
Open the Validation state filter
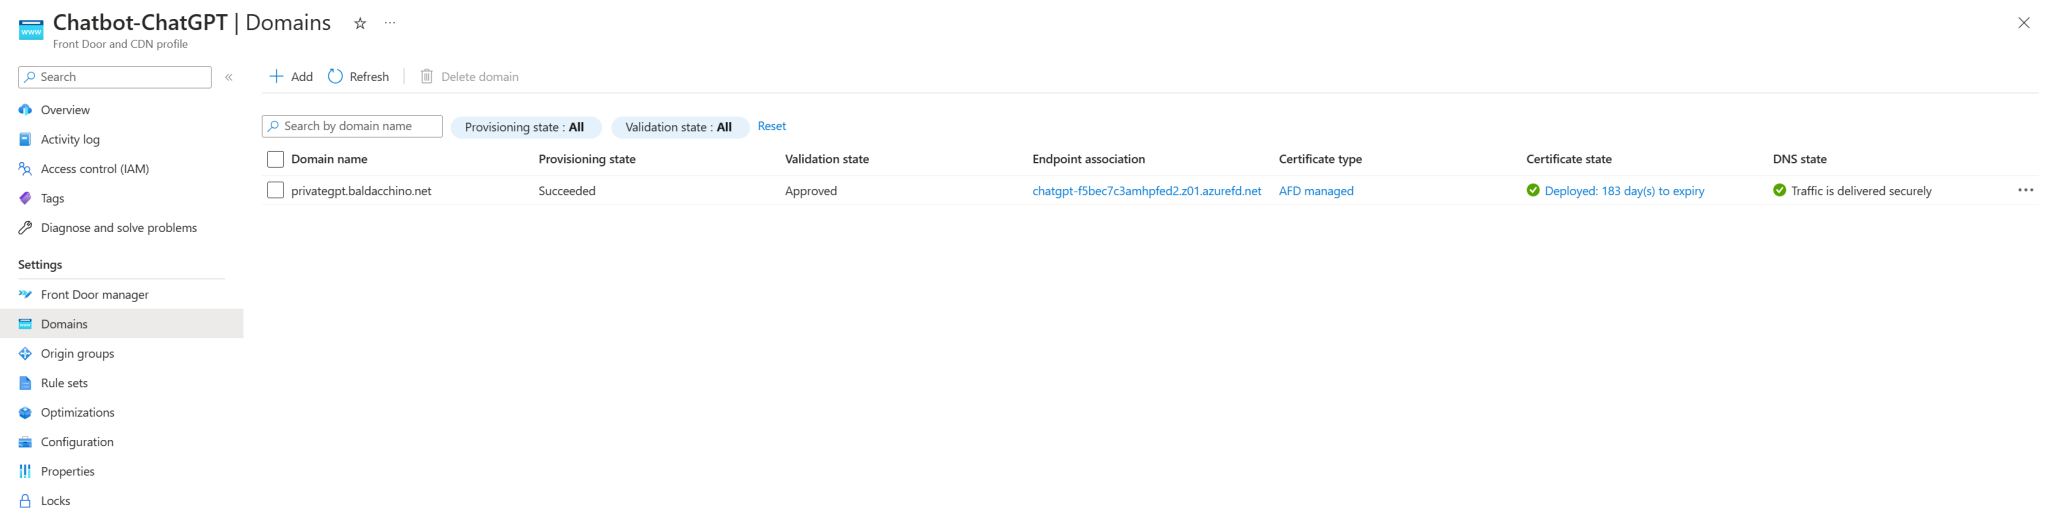click(x=680, y=127)
